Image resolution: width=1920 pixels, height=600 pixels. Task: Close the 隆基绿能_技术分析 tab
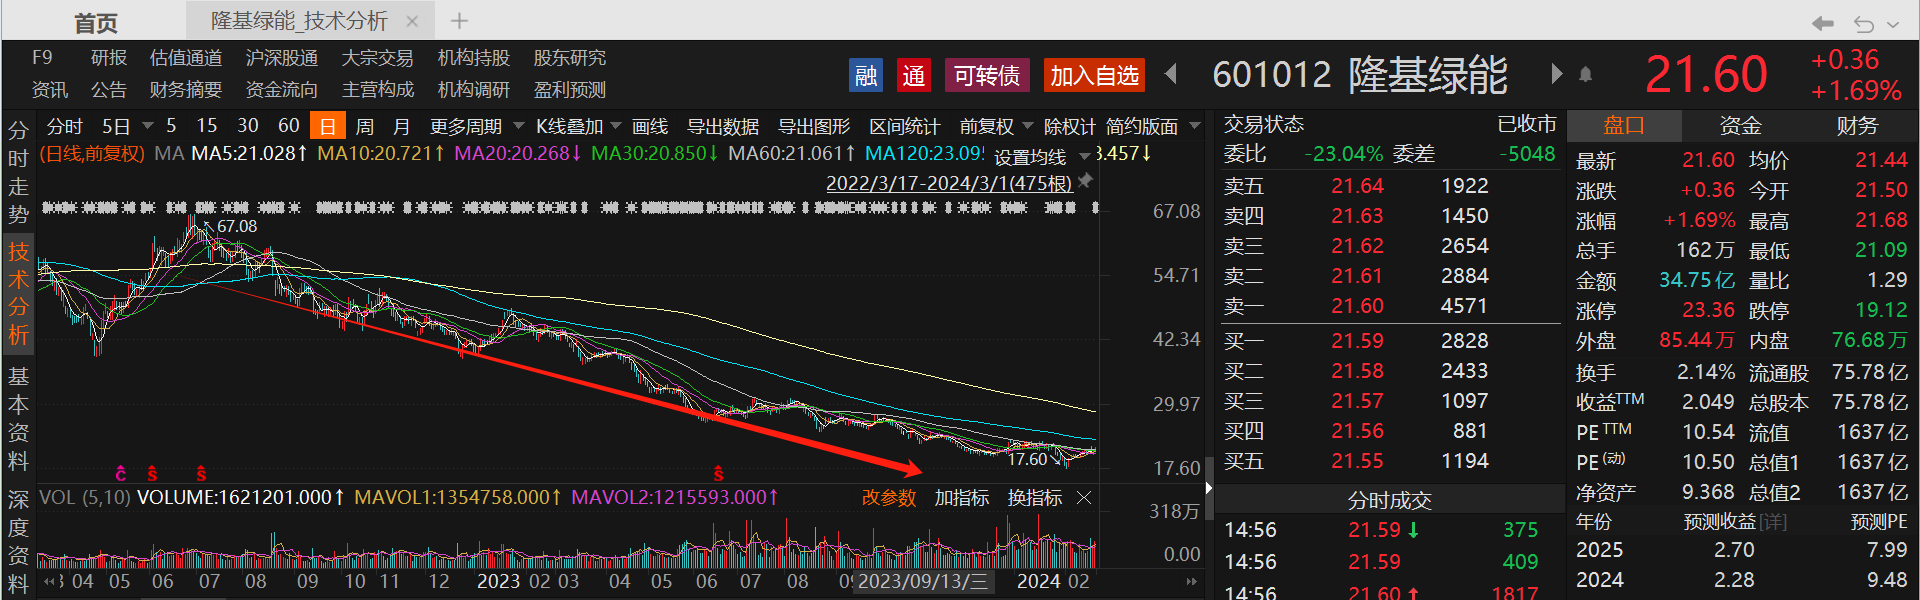point(412,21)
